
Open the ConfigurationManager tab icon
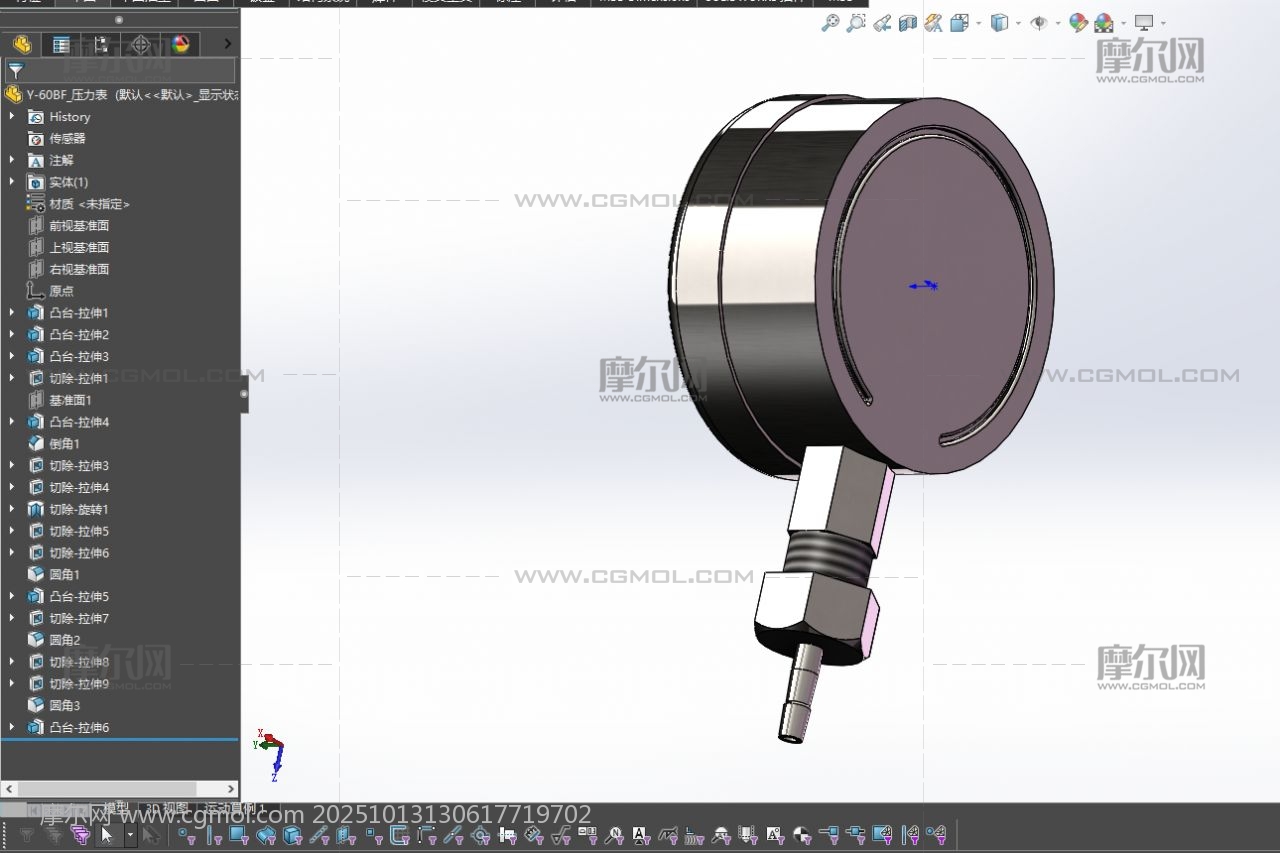tap(101, 44)
